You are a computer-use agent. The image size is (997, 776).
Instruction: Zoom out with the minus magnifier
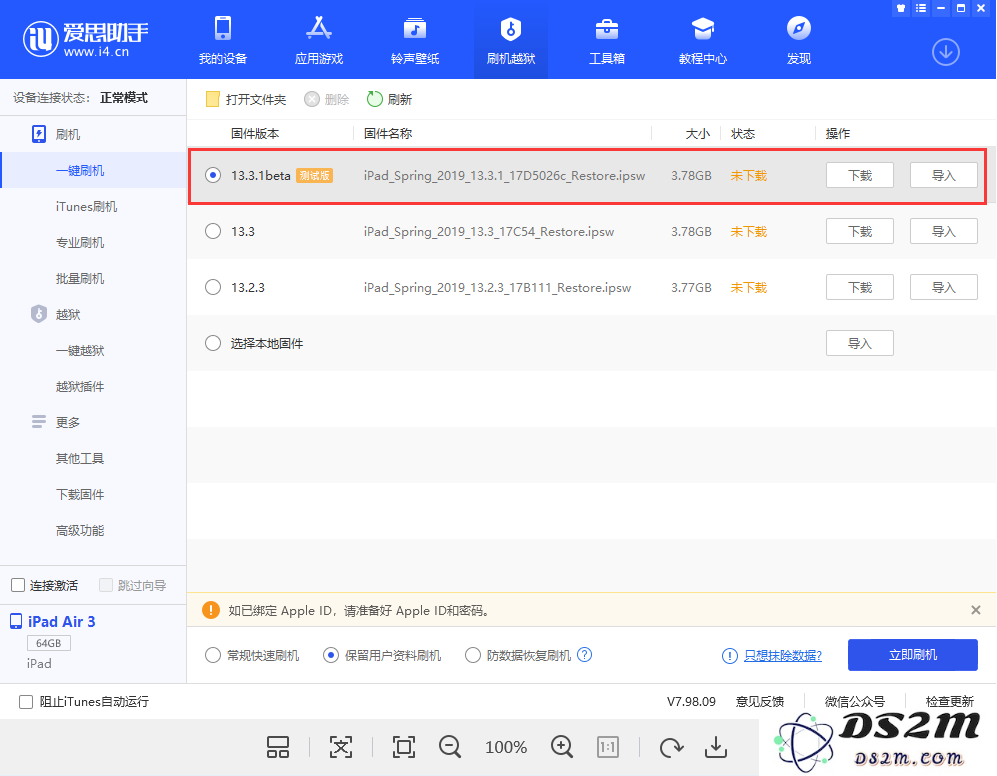point(450,747)
